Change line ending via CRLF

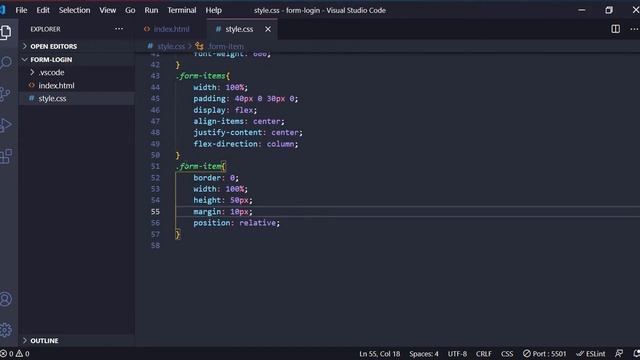(x=484, y=353)
